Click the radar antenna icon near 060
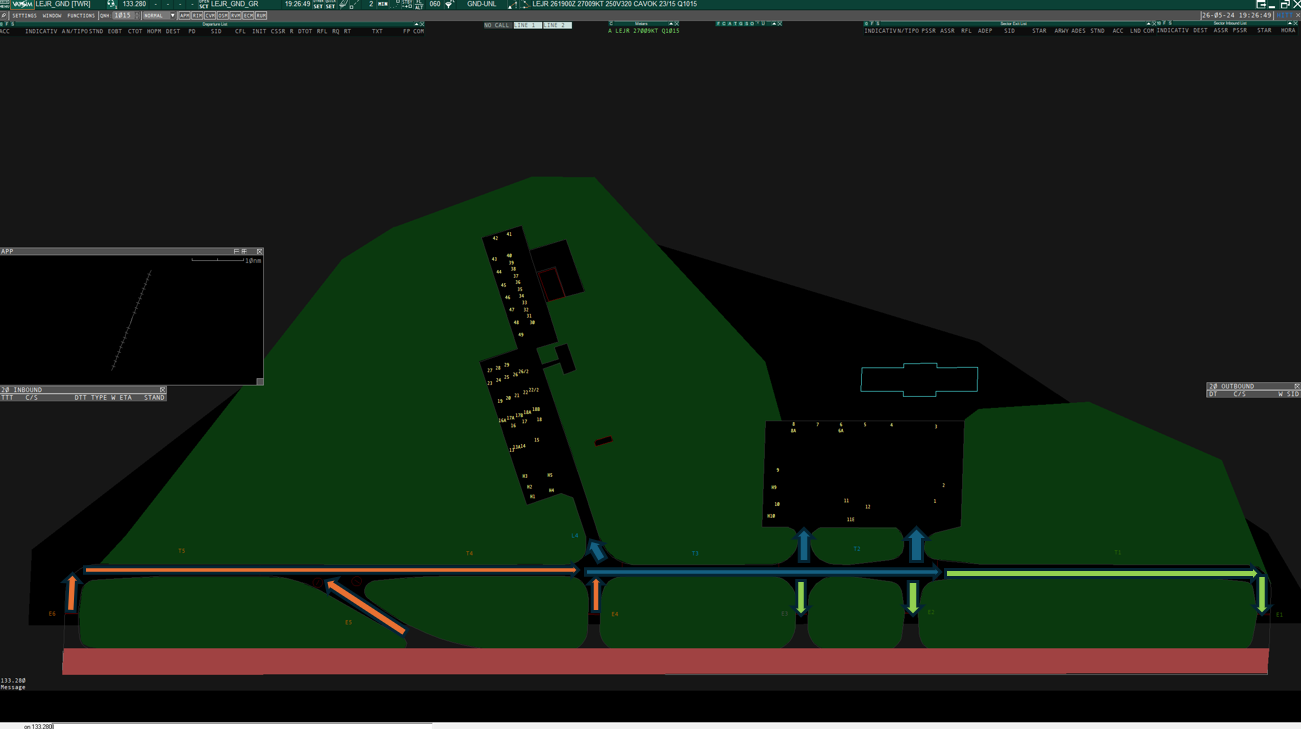This screenshot has height=729, width=1301. 449,4
